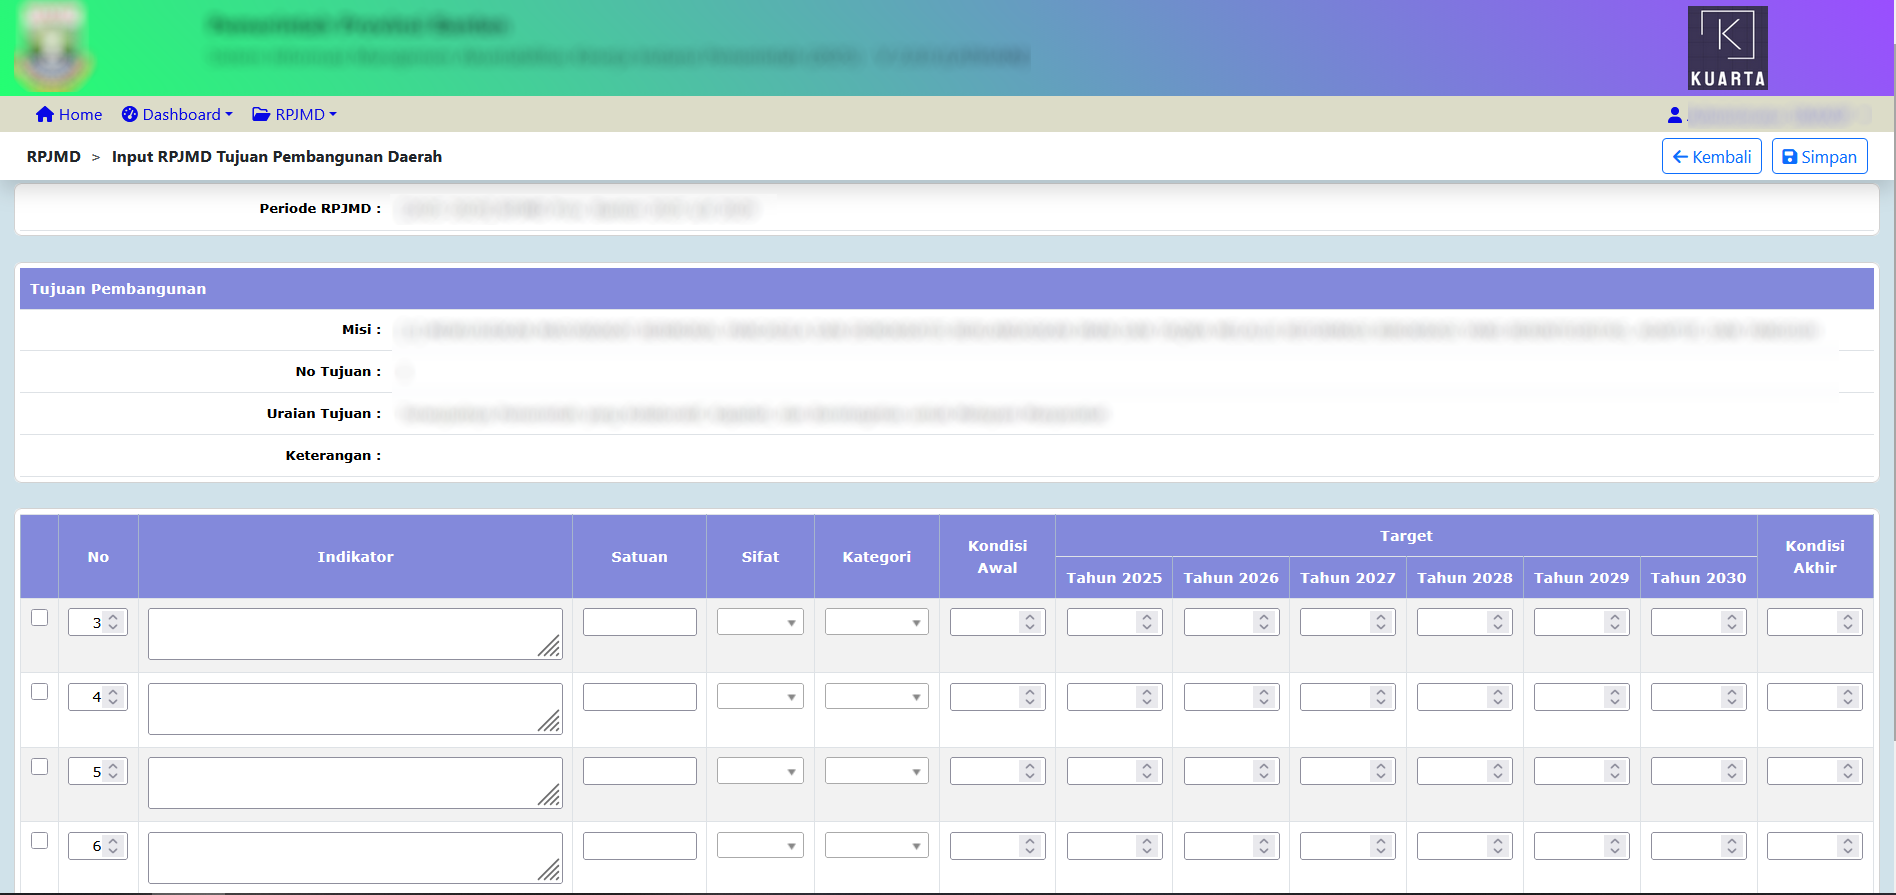Screen dimensions: 1896x895
Task: Focus the Indikator text area in row 3
Action: click(354, 634)
